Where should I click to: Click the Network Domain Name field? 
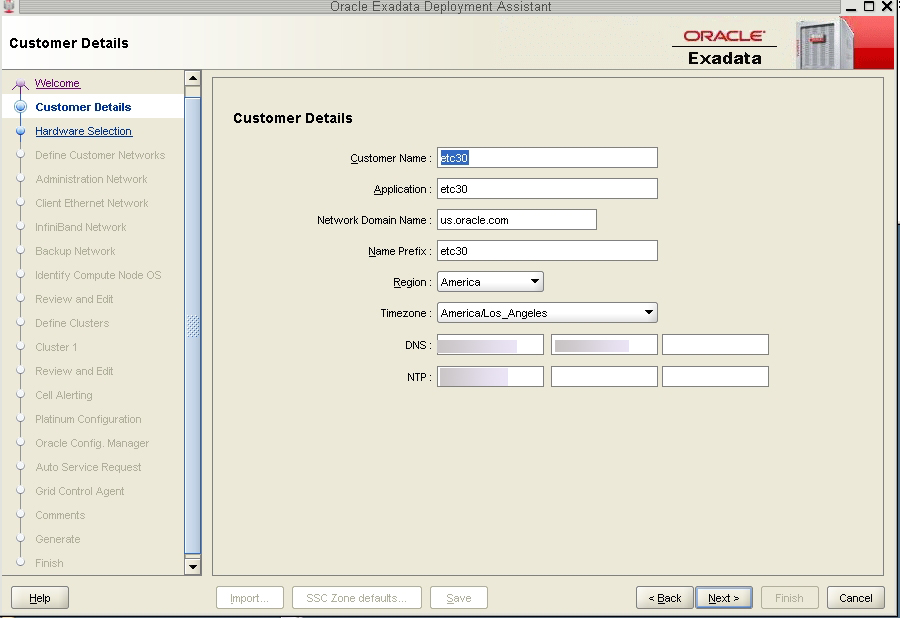pos(516,219)
